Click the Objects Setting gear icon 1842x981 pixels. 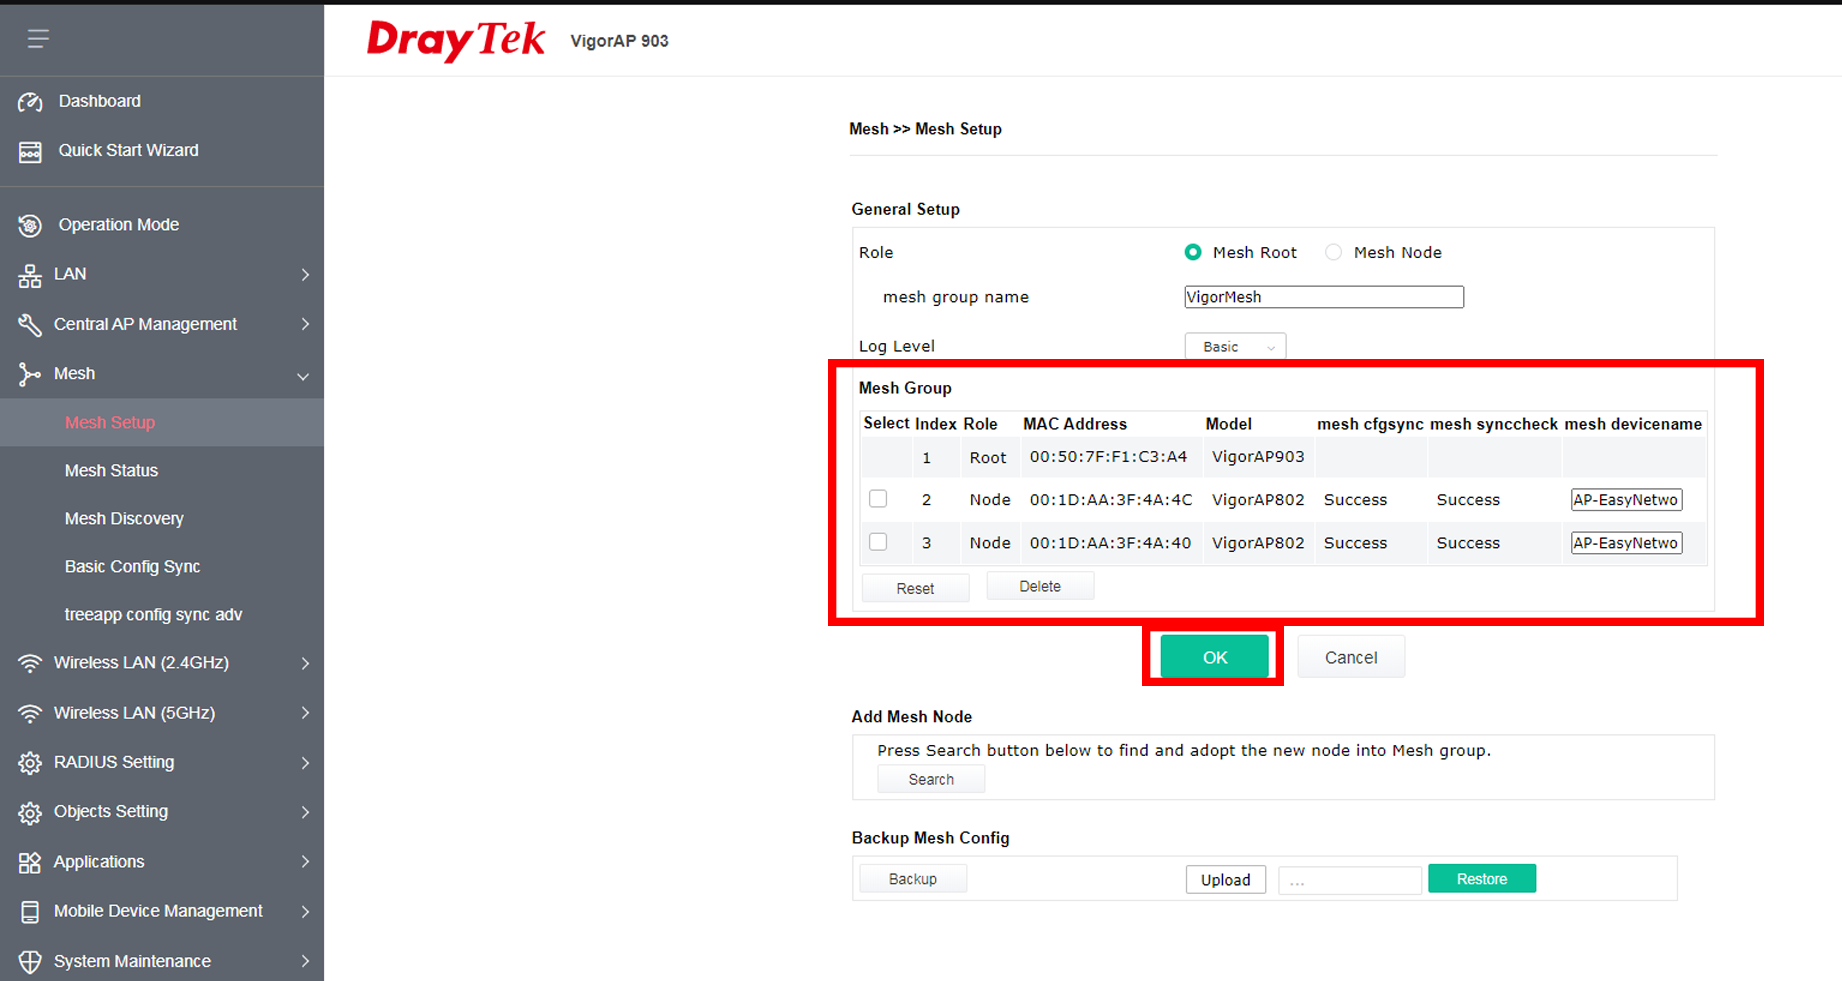point(30,812)
